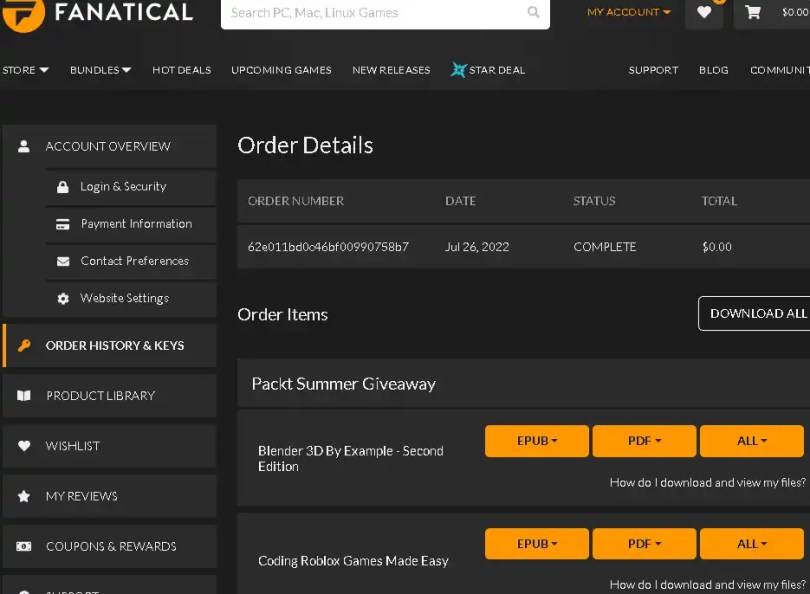Open Community in top navigation
The width and height of the screenshot is (810, 594).
point(780,70)
